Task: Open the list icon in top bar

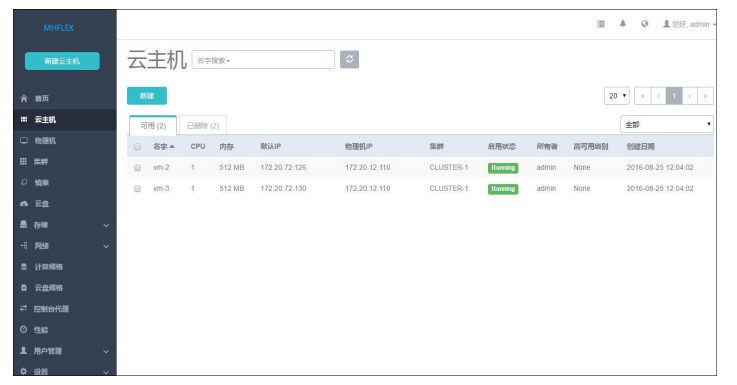Action: coord(601,24)
